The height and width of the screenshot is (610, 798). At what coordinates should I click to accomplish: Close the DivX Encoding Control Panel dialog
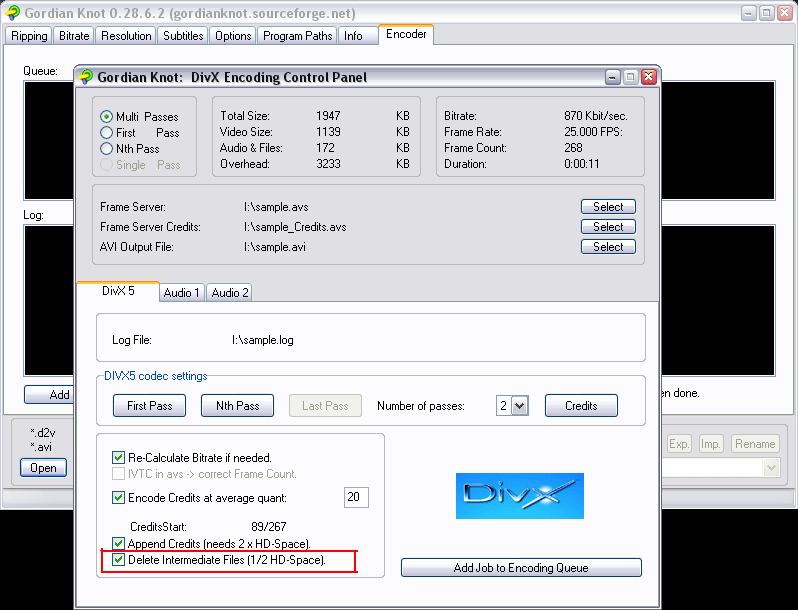[x=648, y=77]
